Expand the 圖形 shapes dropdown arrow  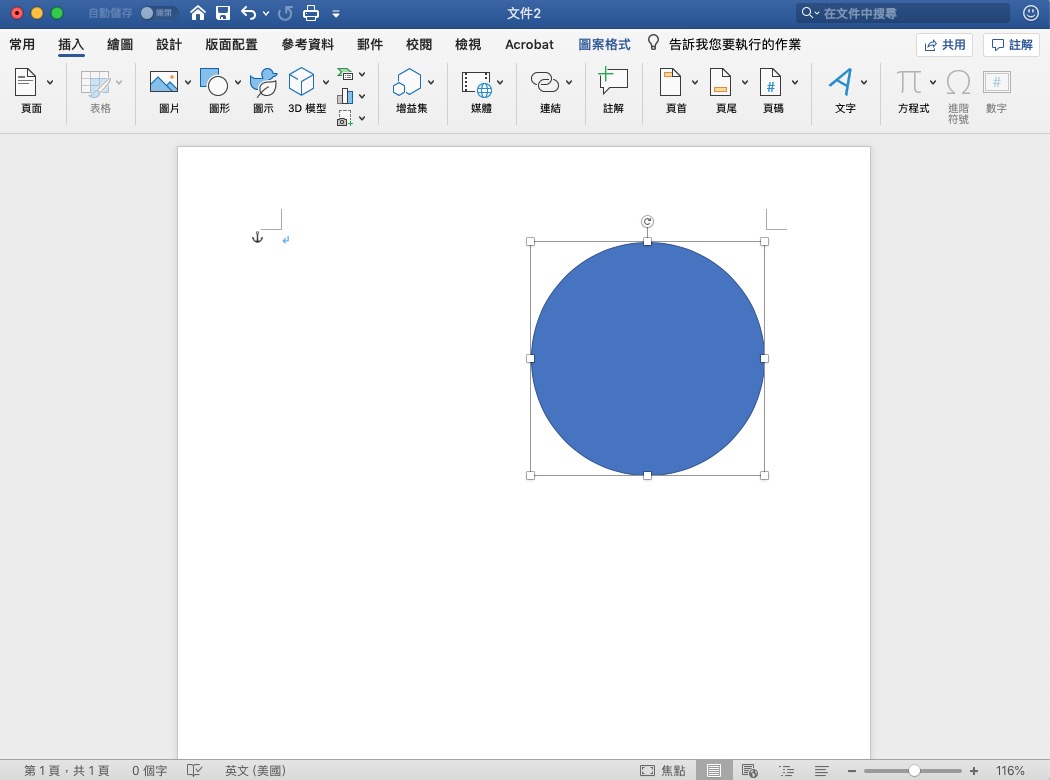click(x=237, y=83)
